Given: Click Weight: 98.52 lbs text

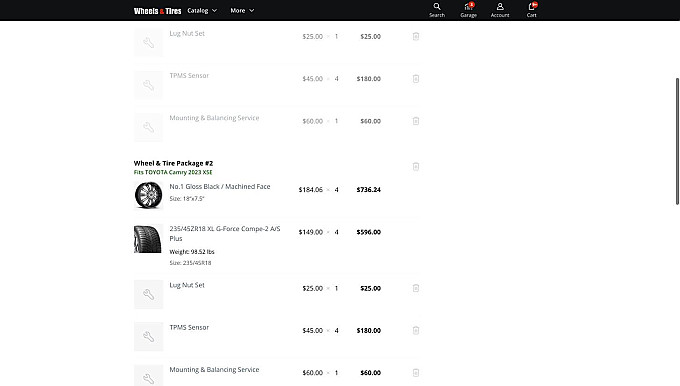Looking at the screenshot, I should pyautogui.click(x=192, y=252).
